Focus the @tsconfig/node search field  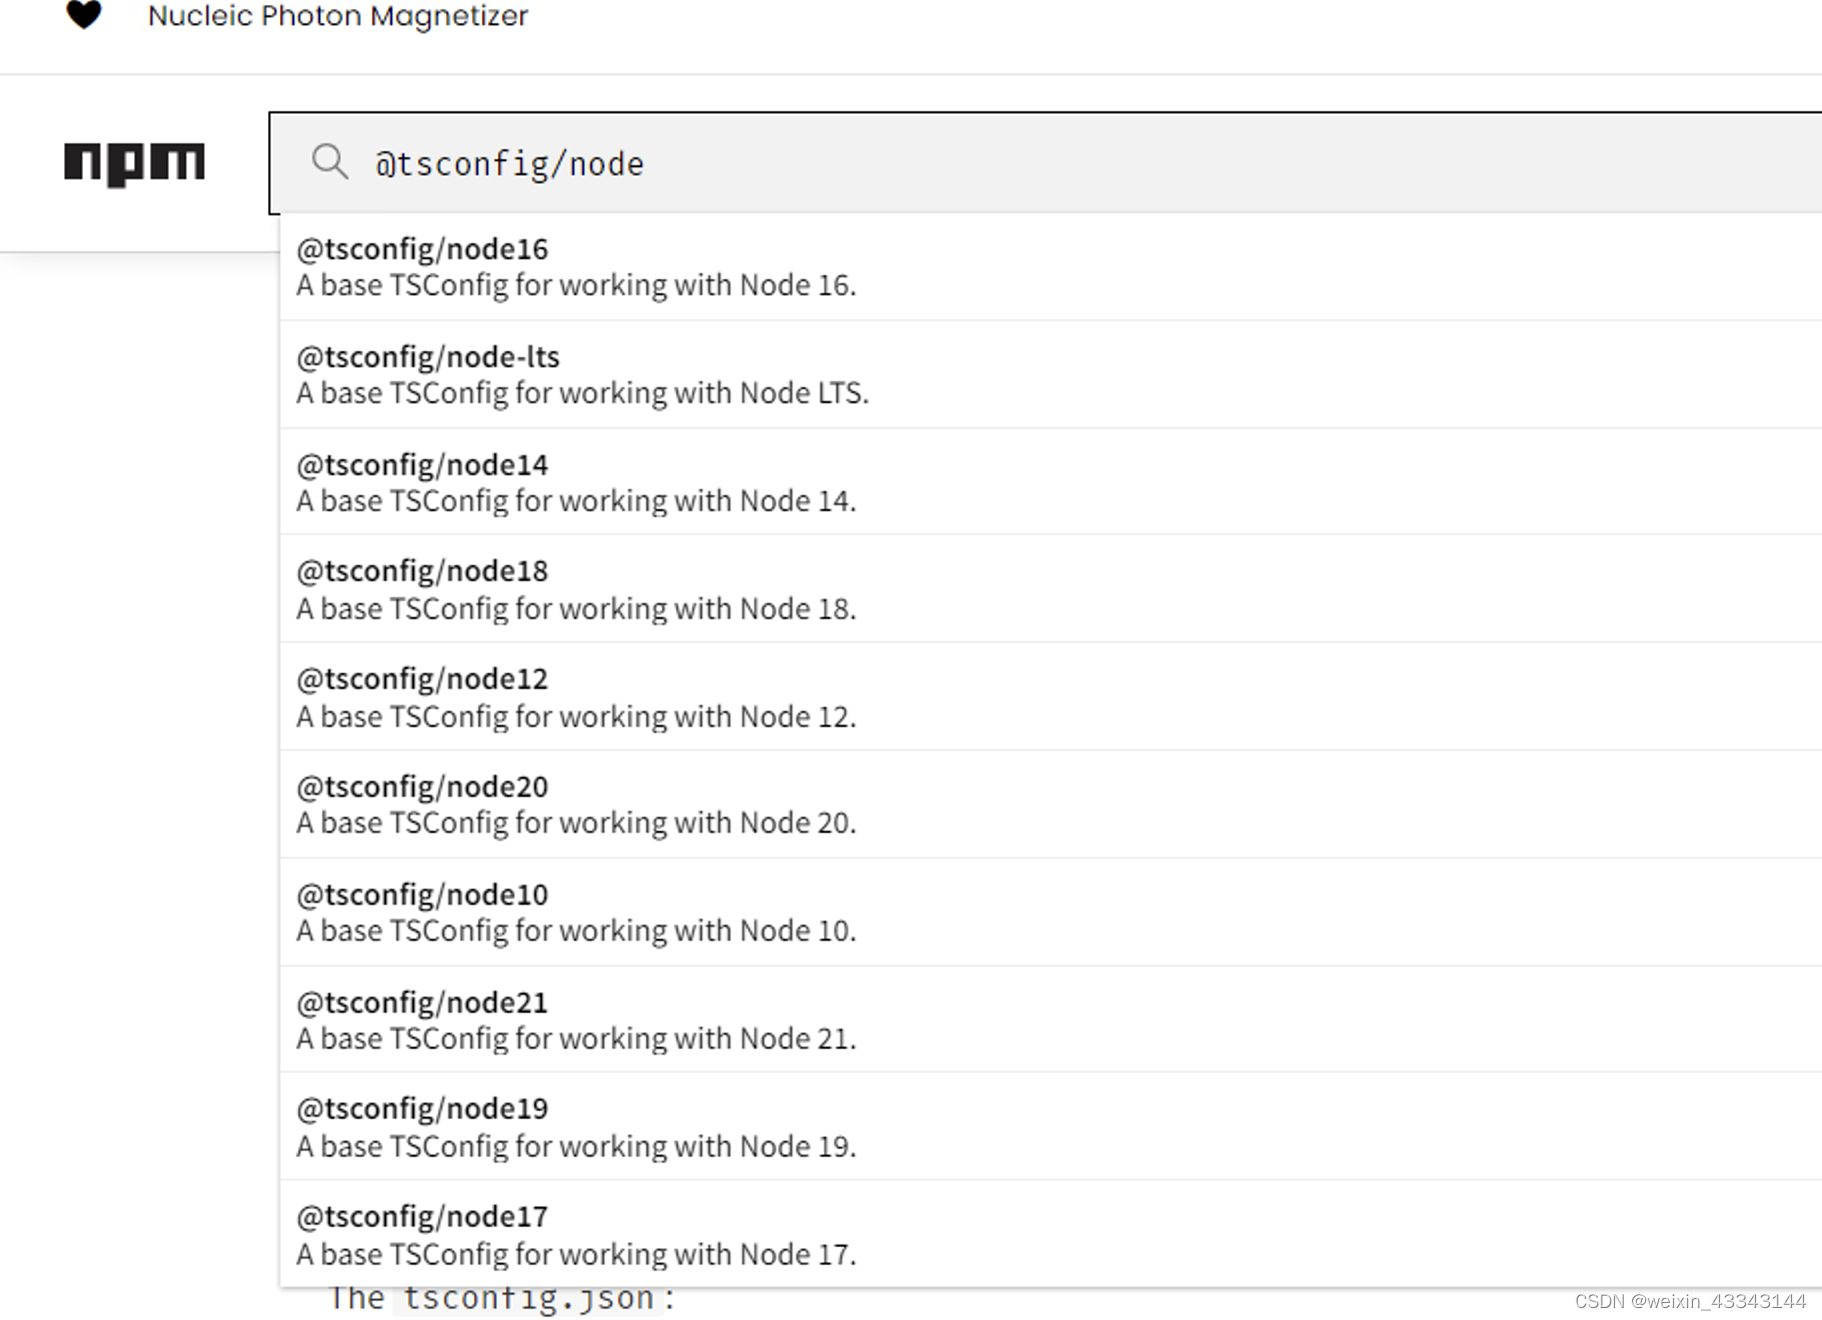(x=1045, y=163)
